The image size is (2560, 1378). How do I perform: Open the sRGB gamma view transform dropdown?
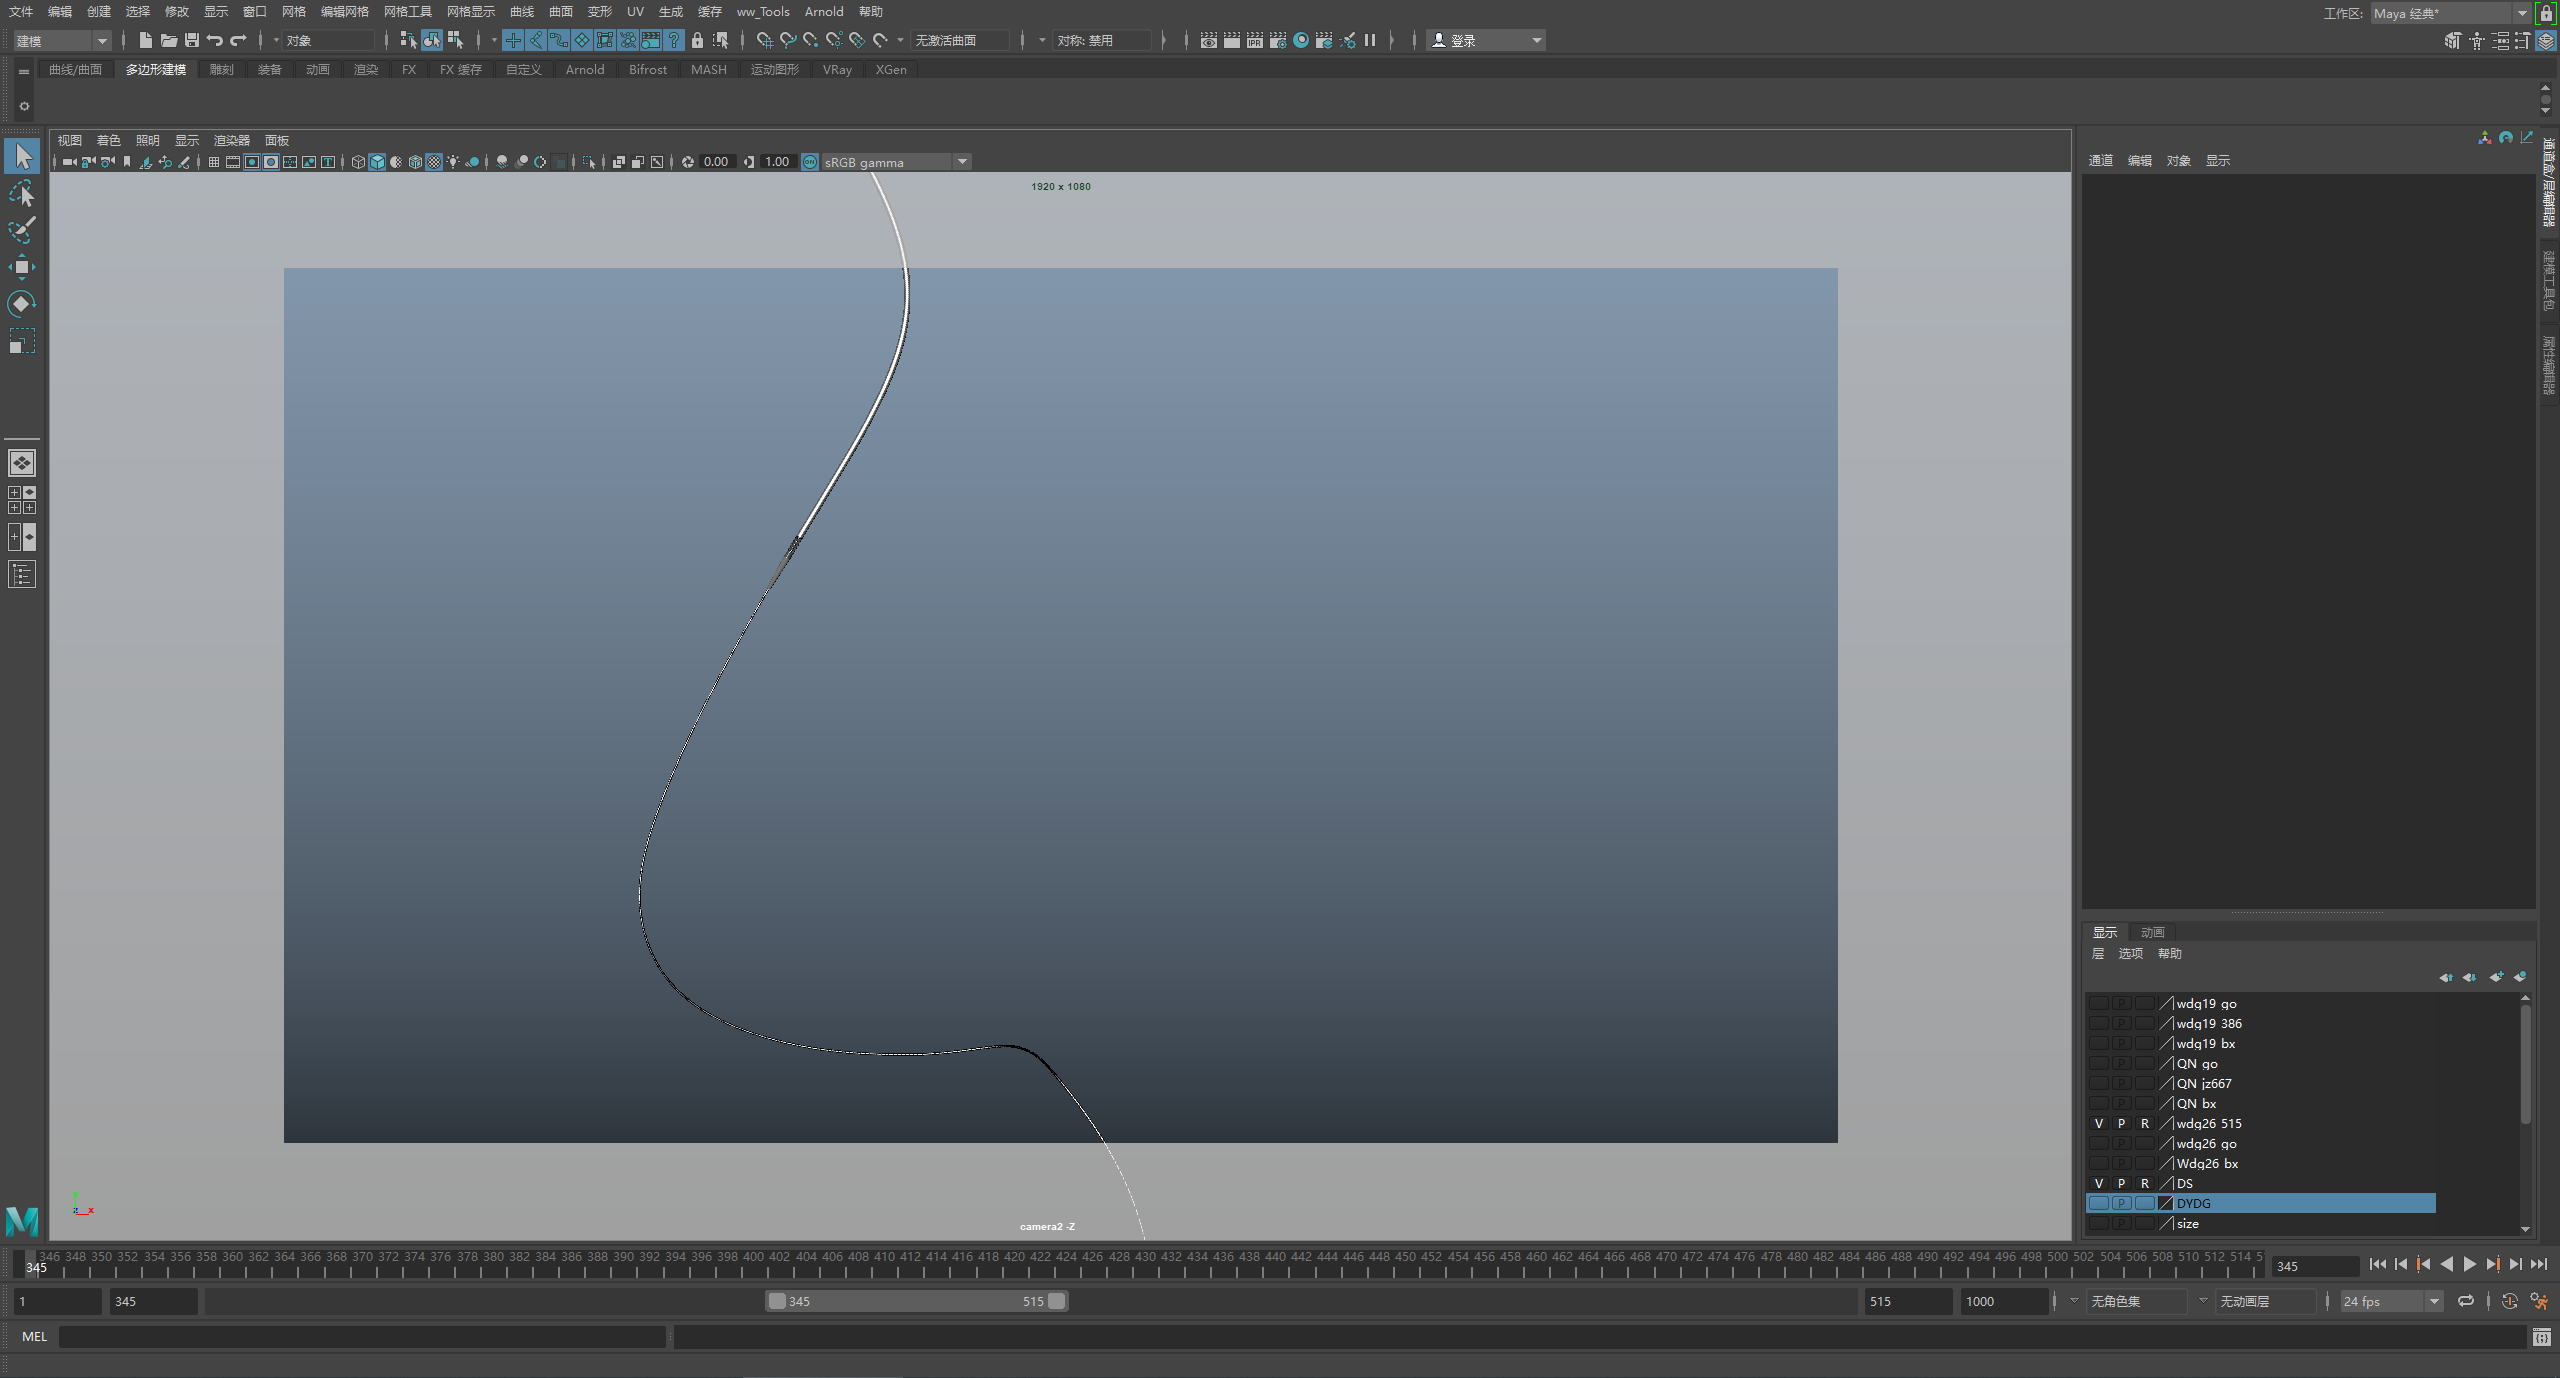click(x=896, y=162)
